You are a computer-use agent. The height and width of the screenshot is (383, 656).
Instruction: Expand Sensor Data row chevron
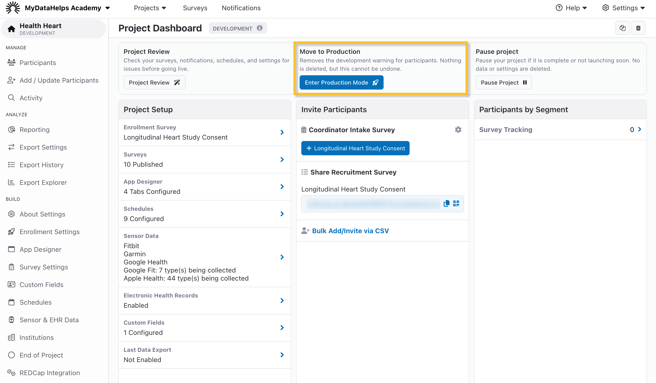[282, 257]
